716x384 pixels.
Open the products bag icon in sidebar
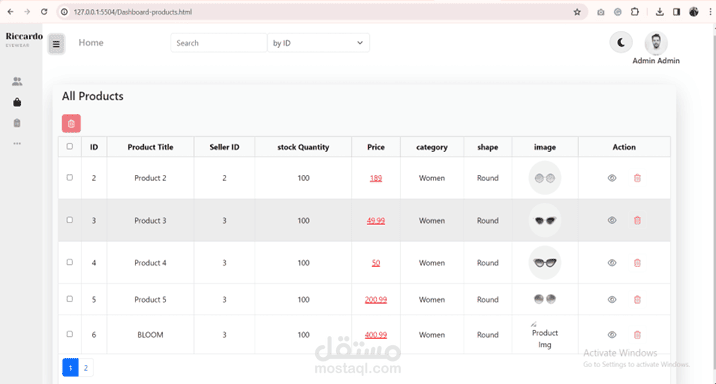click(x=17, y=102)
